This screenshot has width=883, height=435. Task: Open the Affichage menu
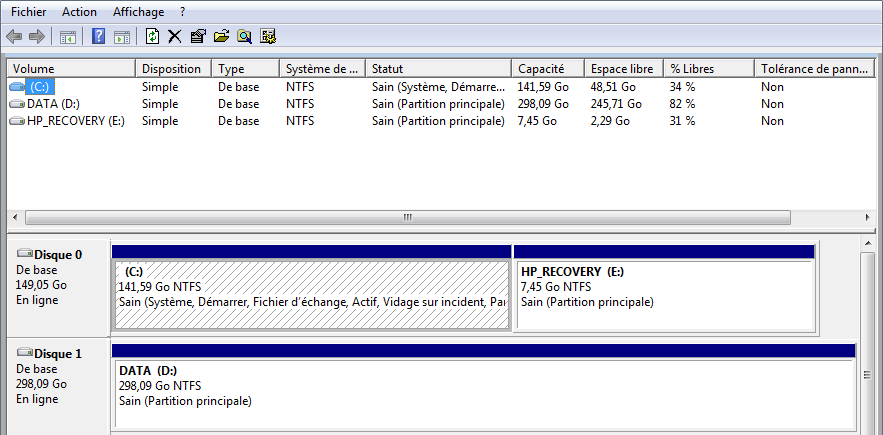coord(139,12)
